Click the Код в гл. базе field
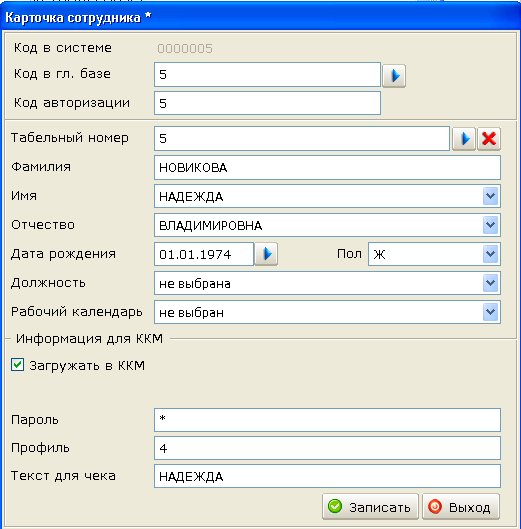Image resolution: width=521 pixels, height=529 pixels. pos(268,74)
